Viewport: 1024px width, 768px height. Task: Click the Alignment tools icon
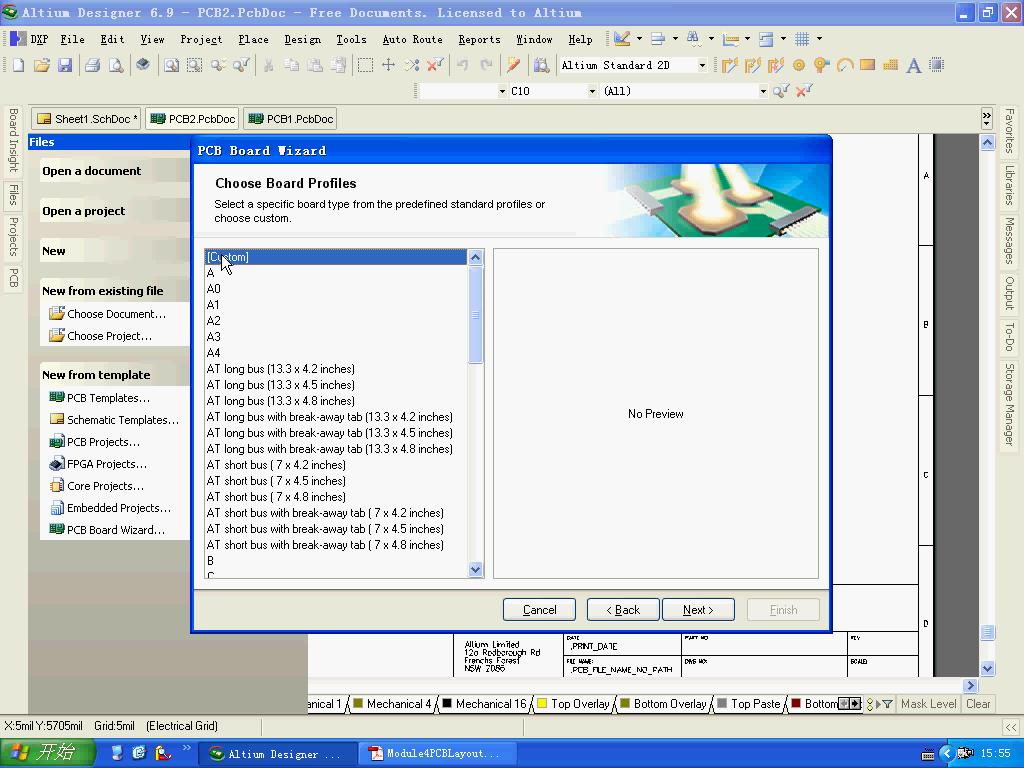(x=658, y=39)
